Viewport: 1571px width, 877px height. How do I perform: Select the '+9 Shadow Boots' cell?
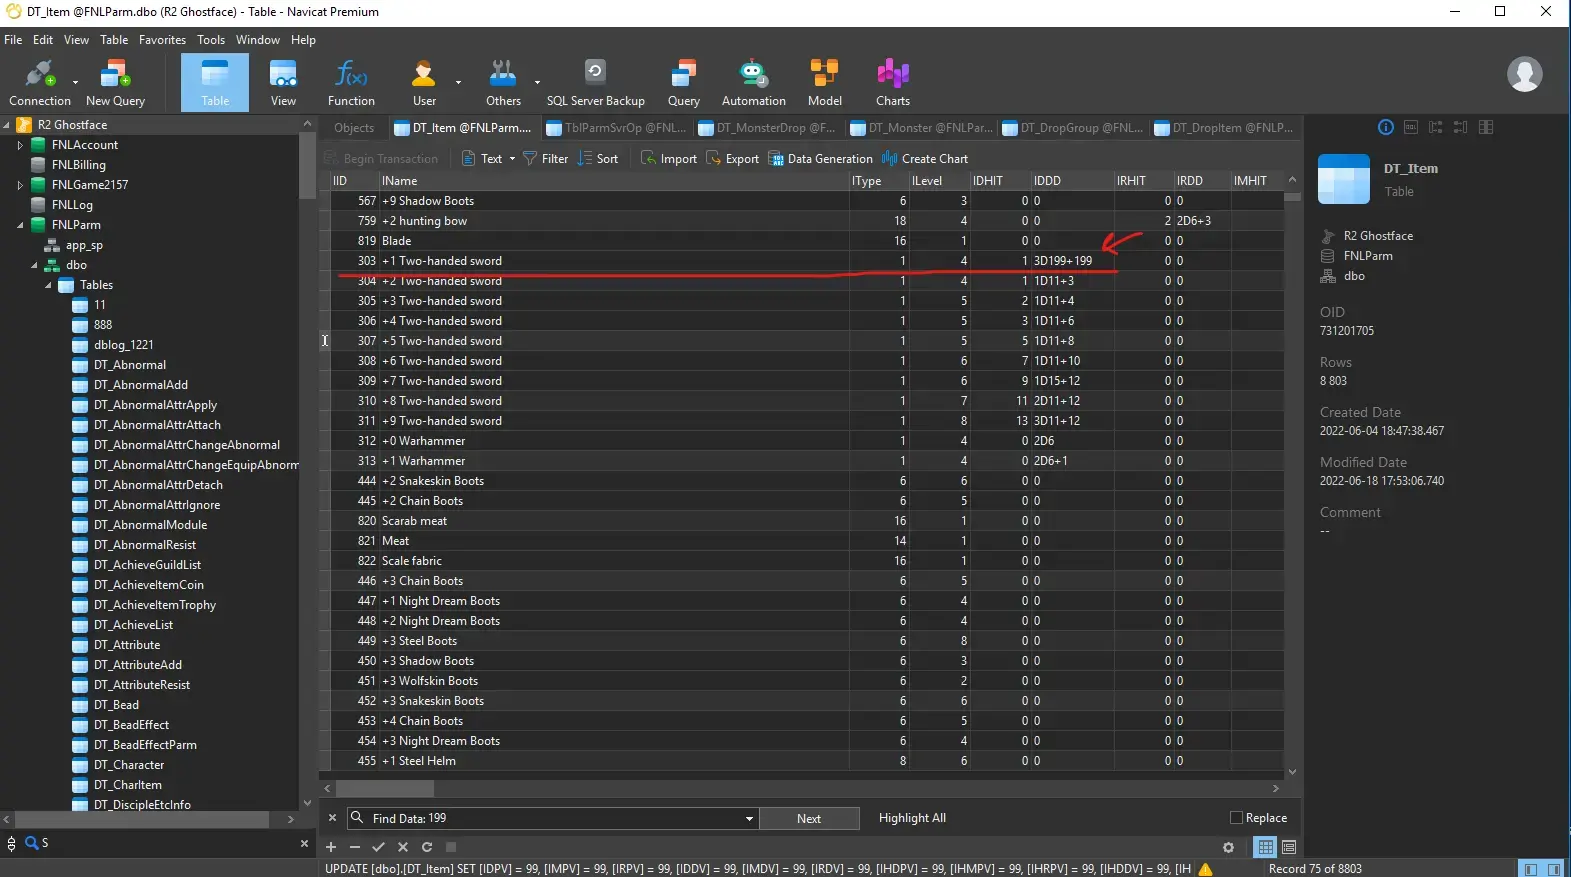click(x=614, y=201)
